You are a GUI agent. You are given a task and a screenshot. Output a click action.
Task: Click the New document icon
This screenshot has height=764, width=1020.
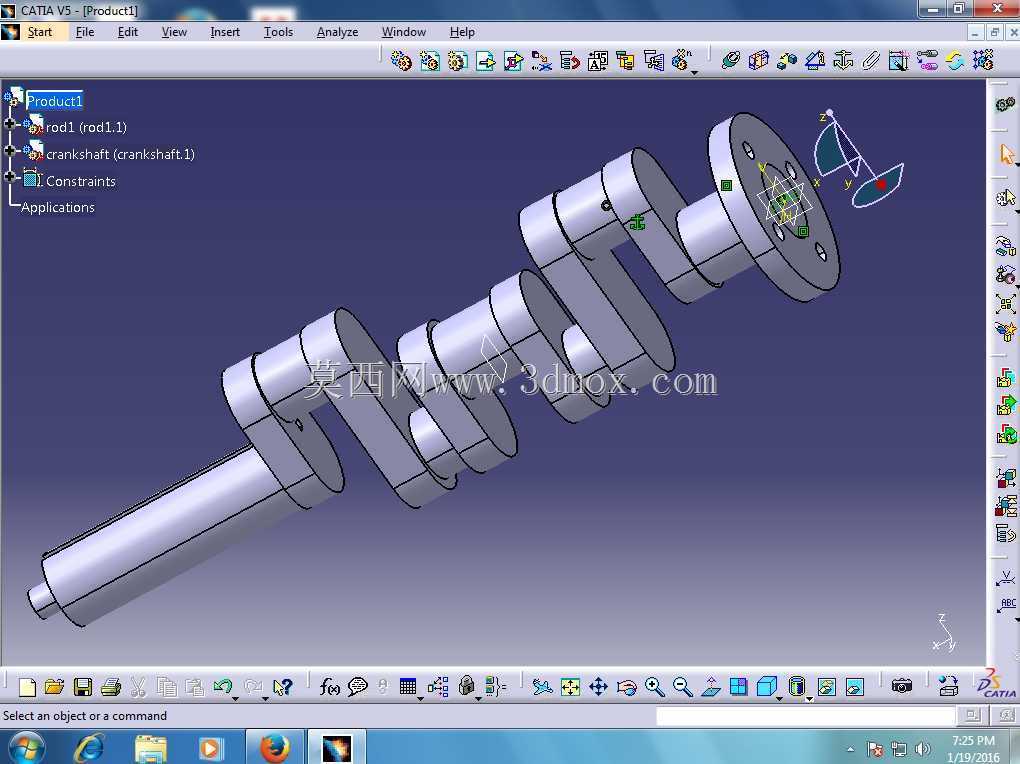click(x=27, y=687)
